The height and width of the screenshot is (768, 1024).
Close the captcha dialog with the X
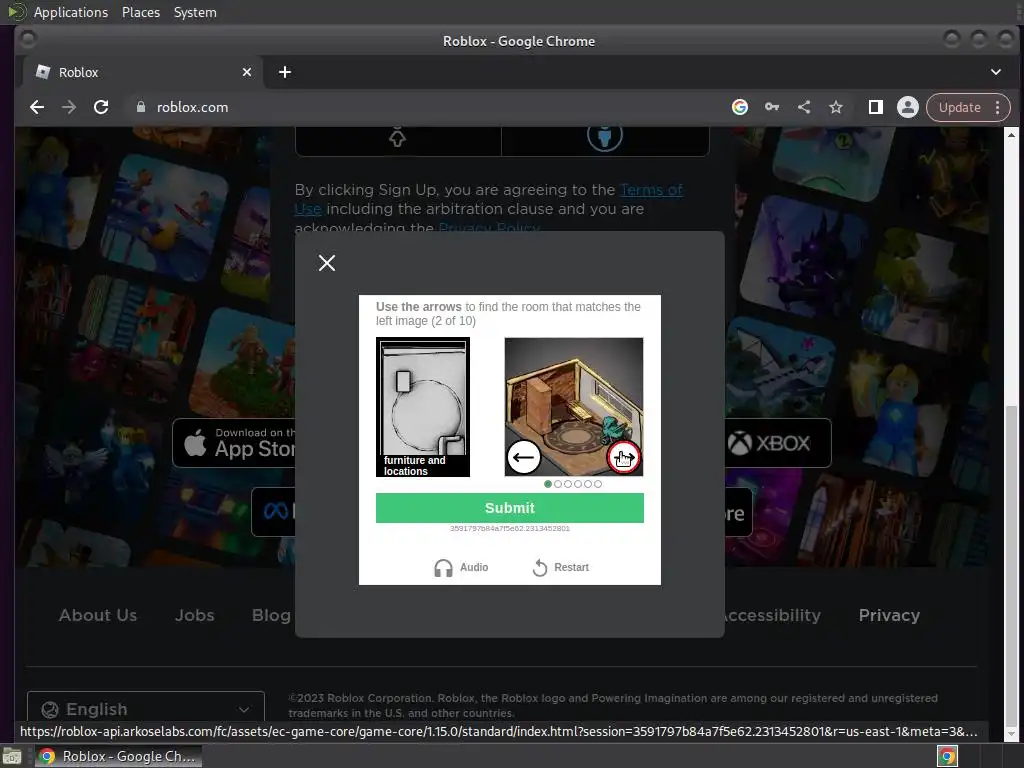tap(327, 263)
